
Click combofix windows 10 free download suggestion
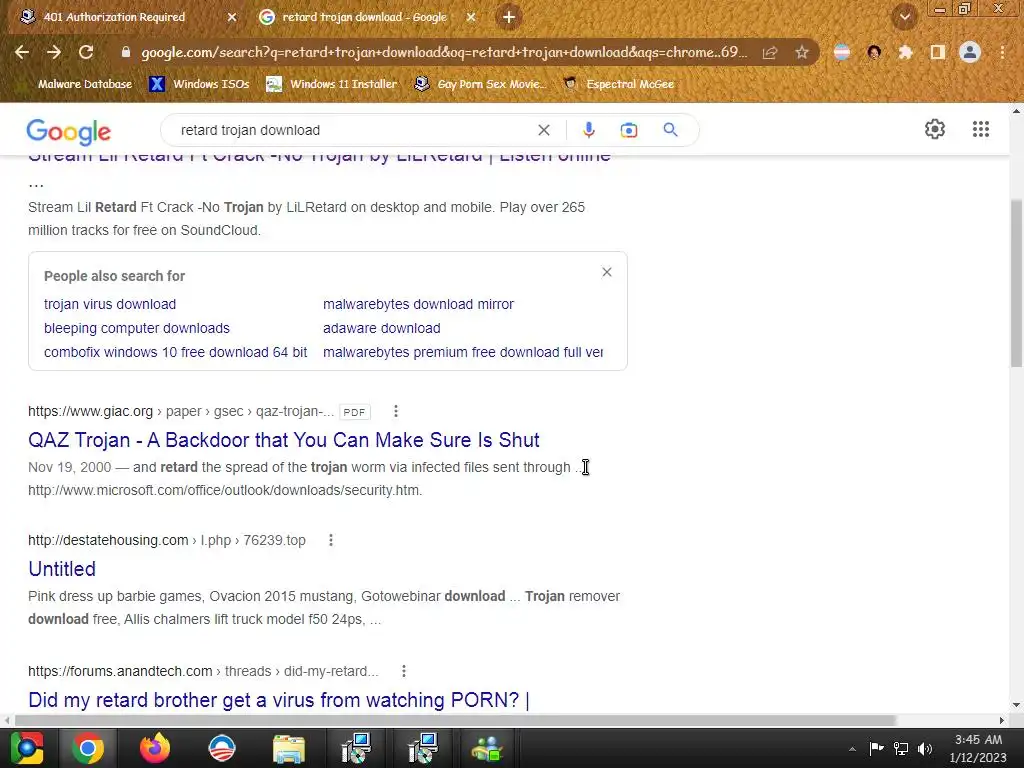point(175,353)
